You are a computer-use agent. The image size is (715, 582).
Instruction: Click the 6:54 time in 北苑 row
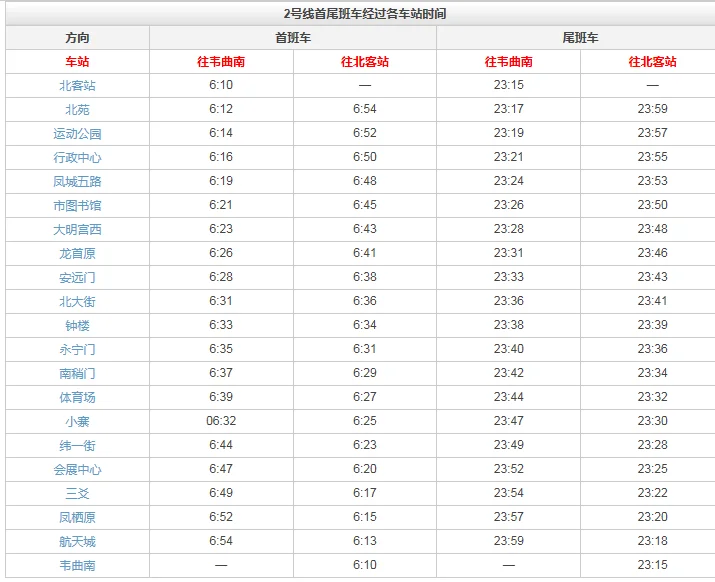point(365,109)
